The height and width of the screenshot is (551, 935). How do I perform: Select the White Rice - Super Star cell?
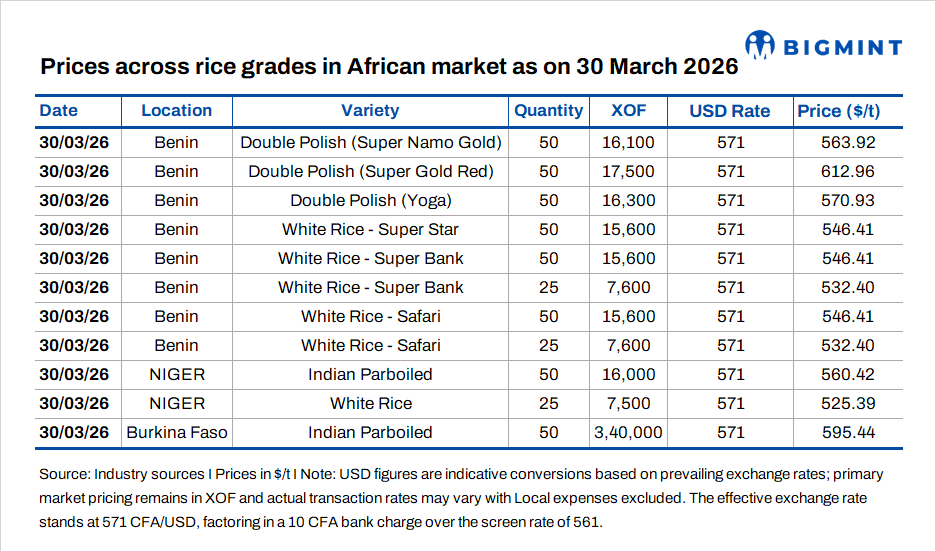pos(371,230)
